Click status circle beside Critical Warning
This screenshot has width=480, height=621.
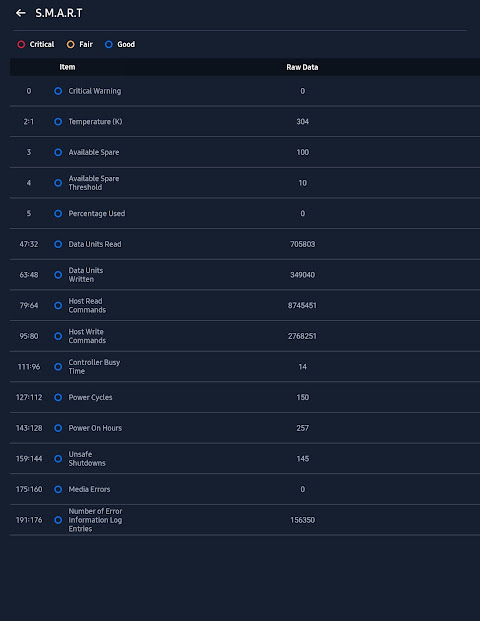point(58,91)
